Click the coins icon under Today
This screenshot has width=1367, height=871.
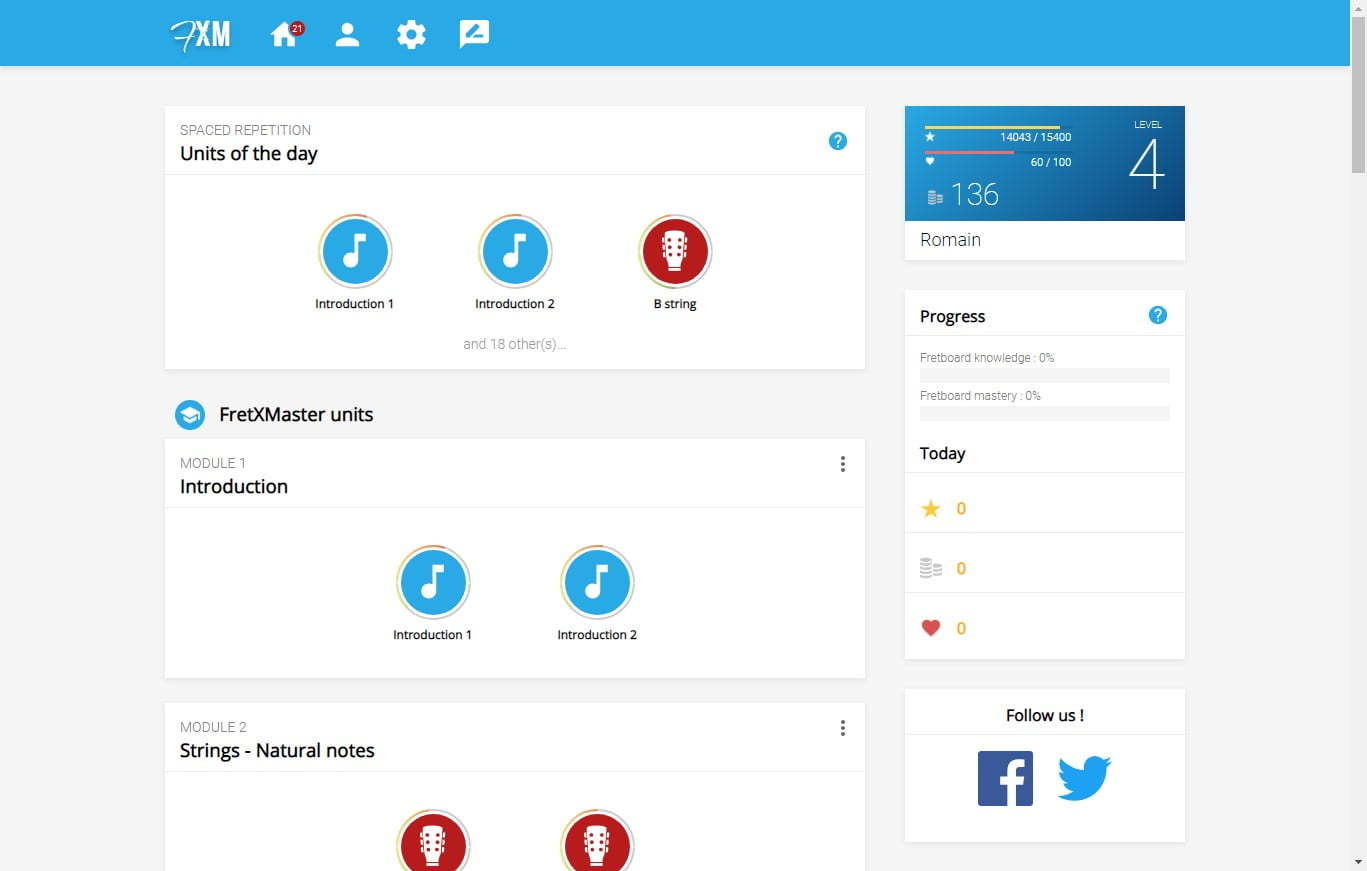pyautogui.click(x=931, y=568)
